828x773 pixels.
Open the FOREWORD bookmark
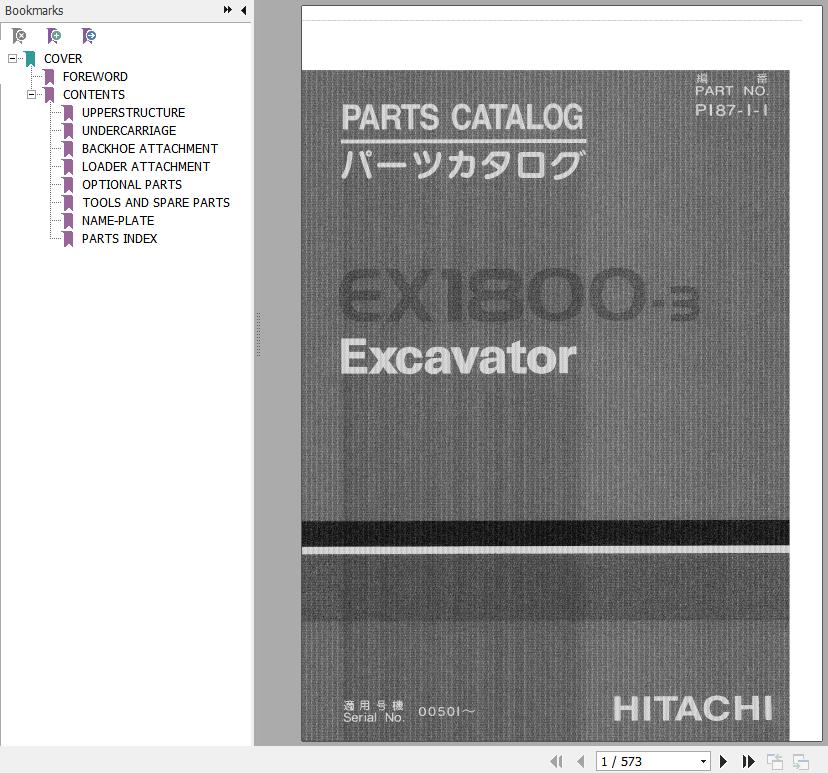tap(95, 77)
